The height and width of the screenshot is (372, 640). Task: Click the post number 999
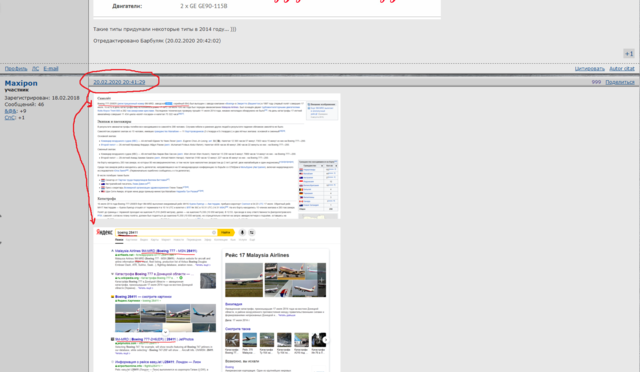[x=596, y=82]
